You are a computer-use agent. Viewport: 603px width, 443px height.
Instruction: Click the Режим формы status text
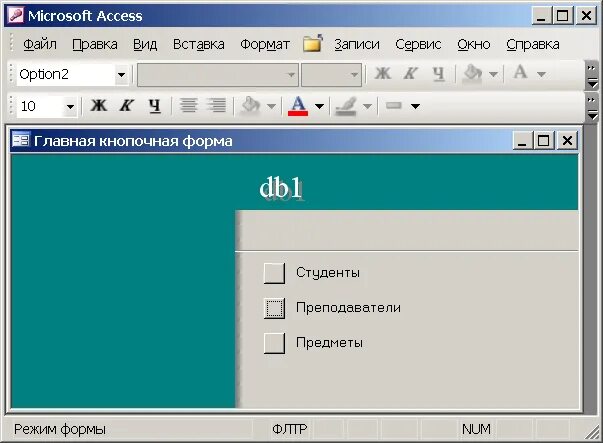(x=60, y=429)
